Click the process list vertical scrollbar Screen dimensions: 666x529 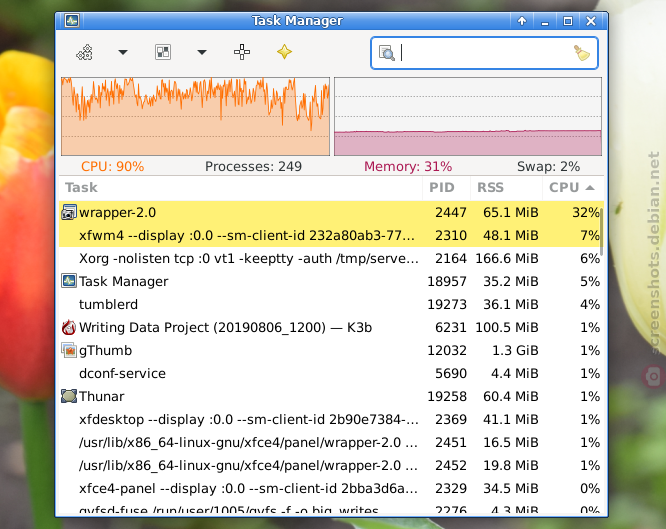point(601,232)
